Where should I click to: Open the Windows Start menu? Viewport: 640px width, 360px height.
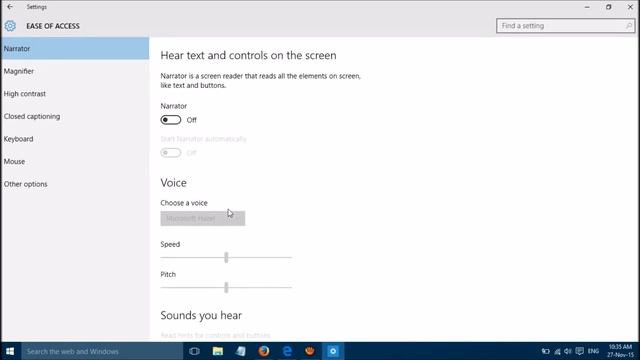[x=10, y=351]
